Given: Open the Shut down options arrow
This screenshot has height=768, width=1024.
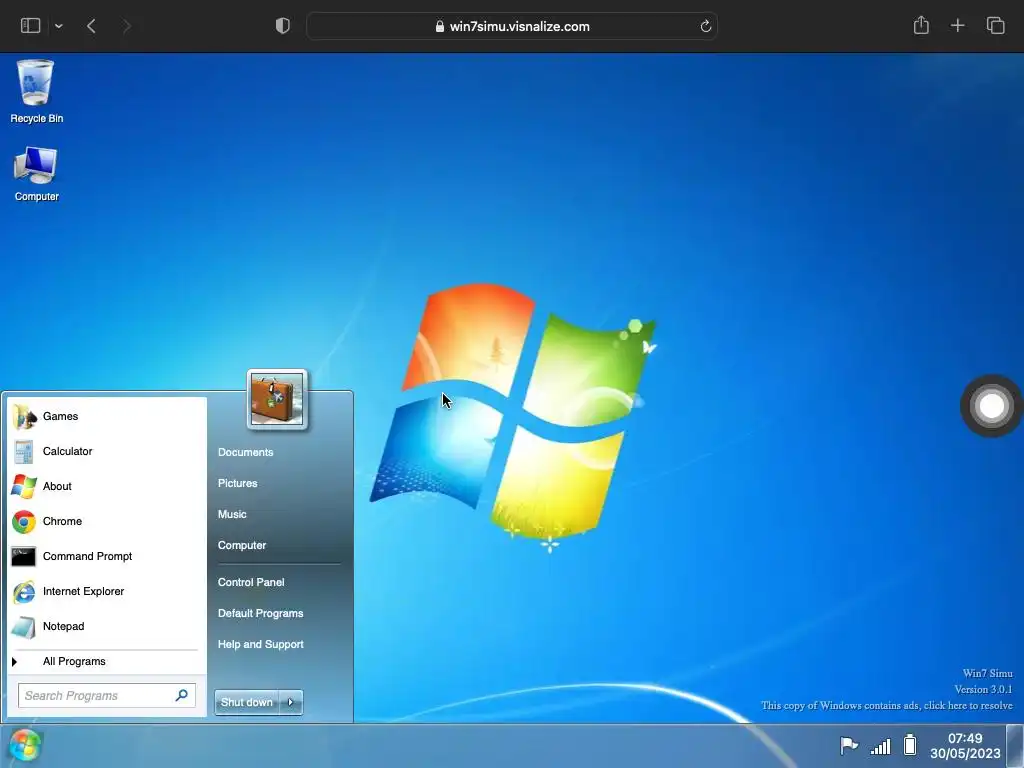Looking at the screenshot, I should [291, 703].
